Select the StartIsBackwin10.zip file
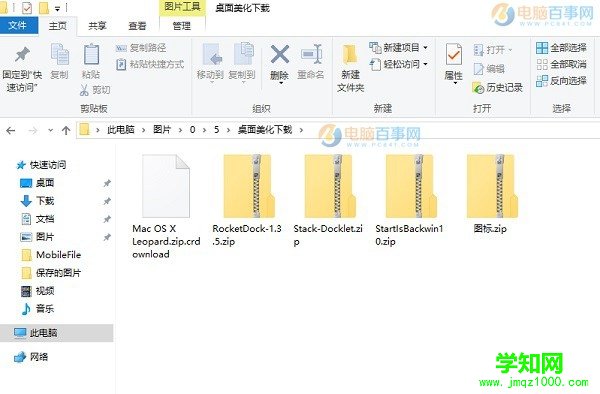The width and height of the screenshot is (600, 394). click(409, 200)
